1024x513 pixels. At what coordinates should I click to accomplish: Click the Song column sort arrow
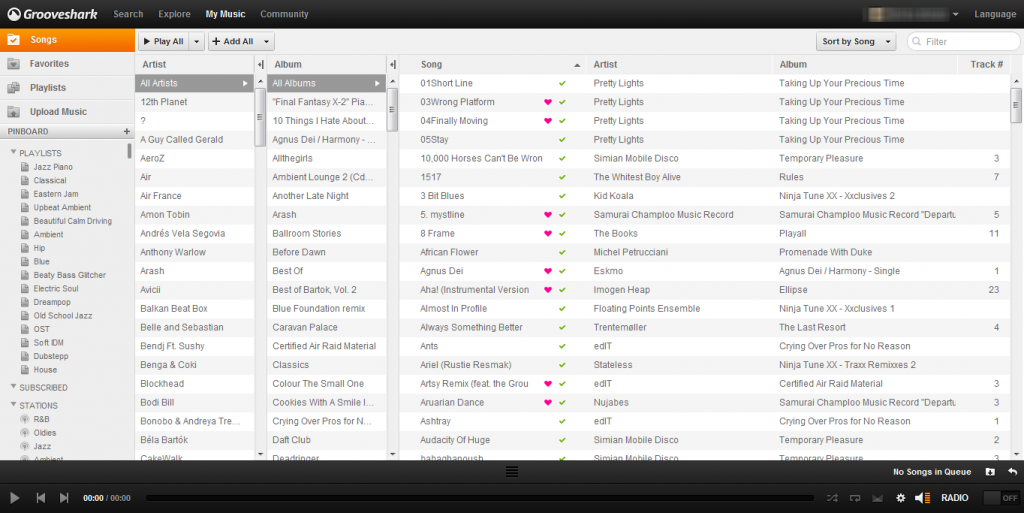tap(577, 65)
